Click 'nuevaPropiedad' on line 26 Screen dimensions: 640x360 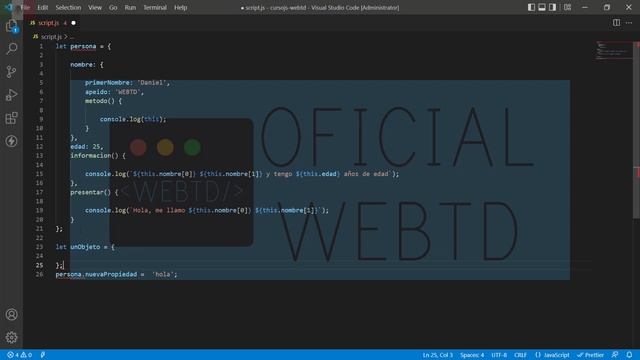(x=111, y=274)
